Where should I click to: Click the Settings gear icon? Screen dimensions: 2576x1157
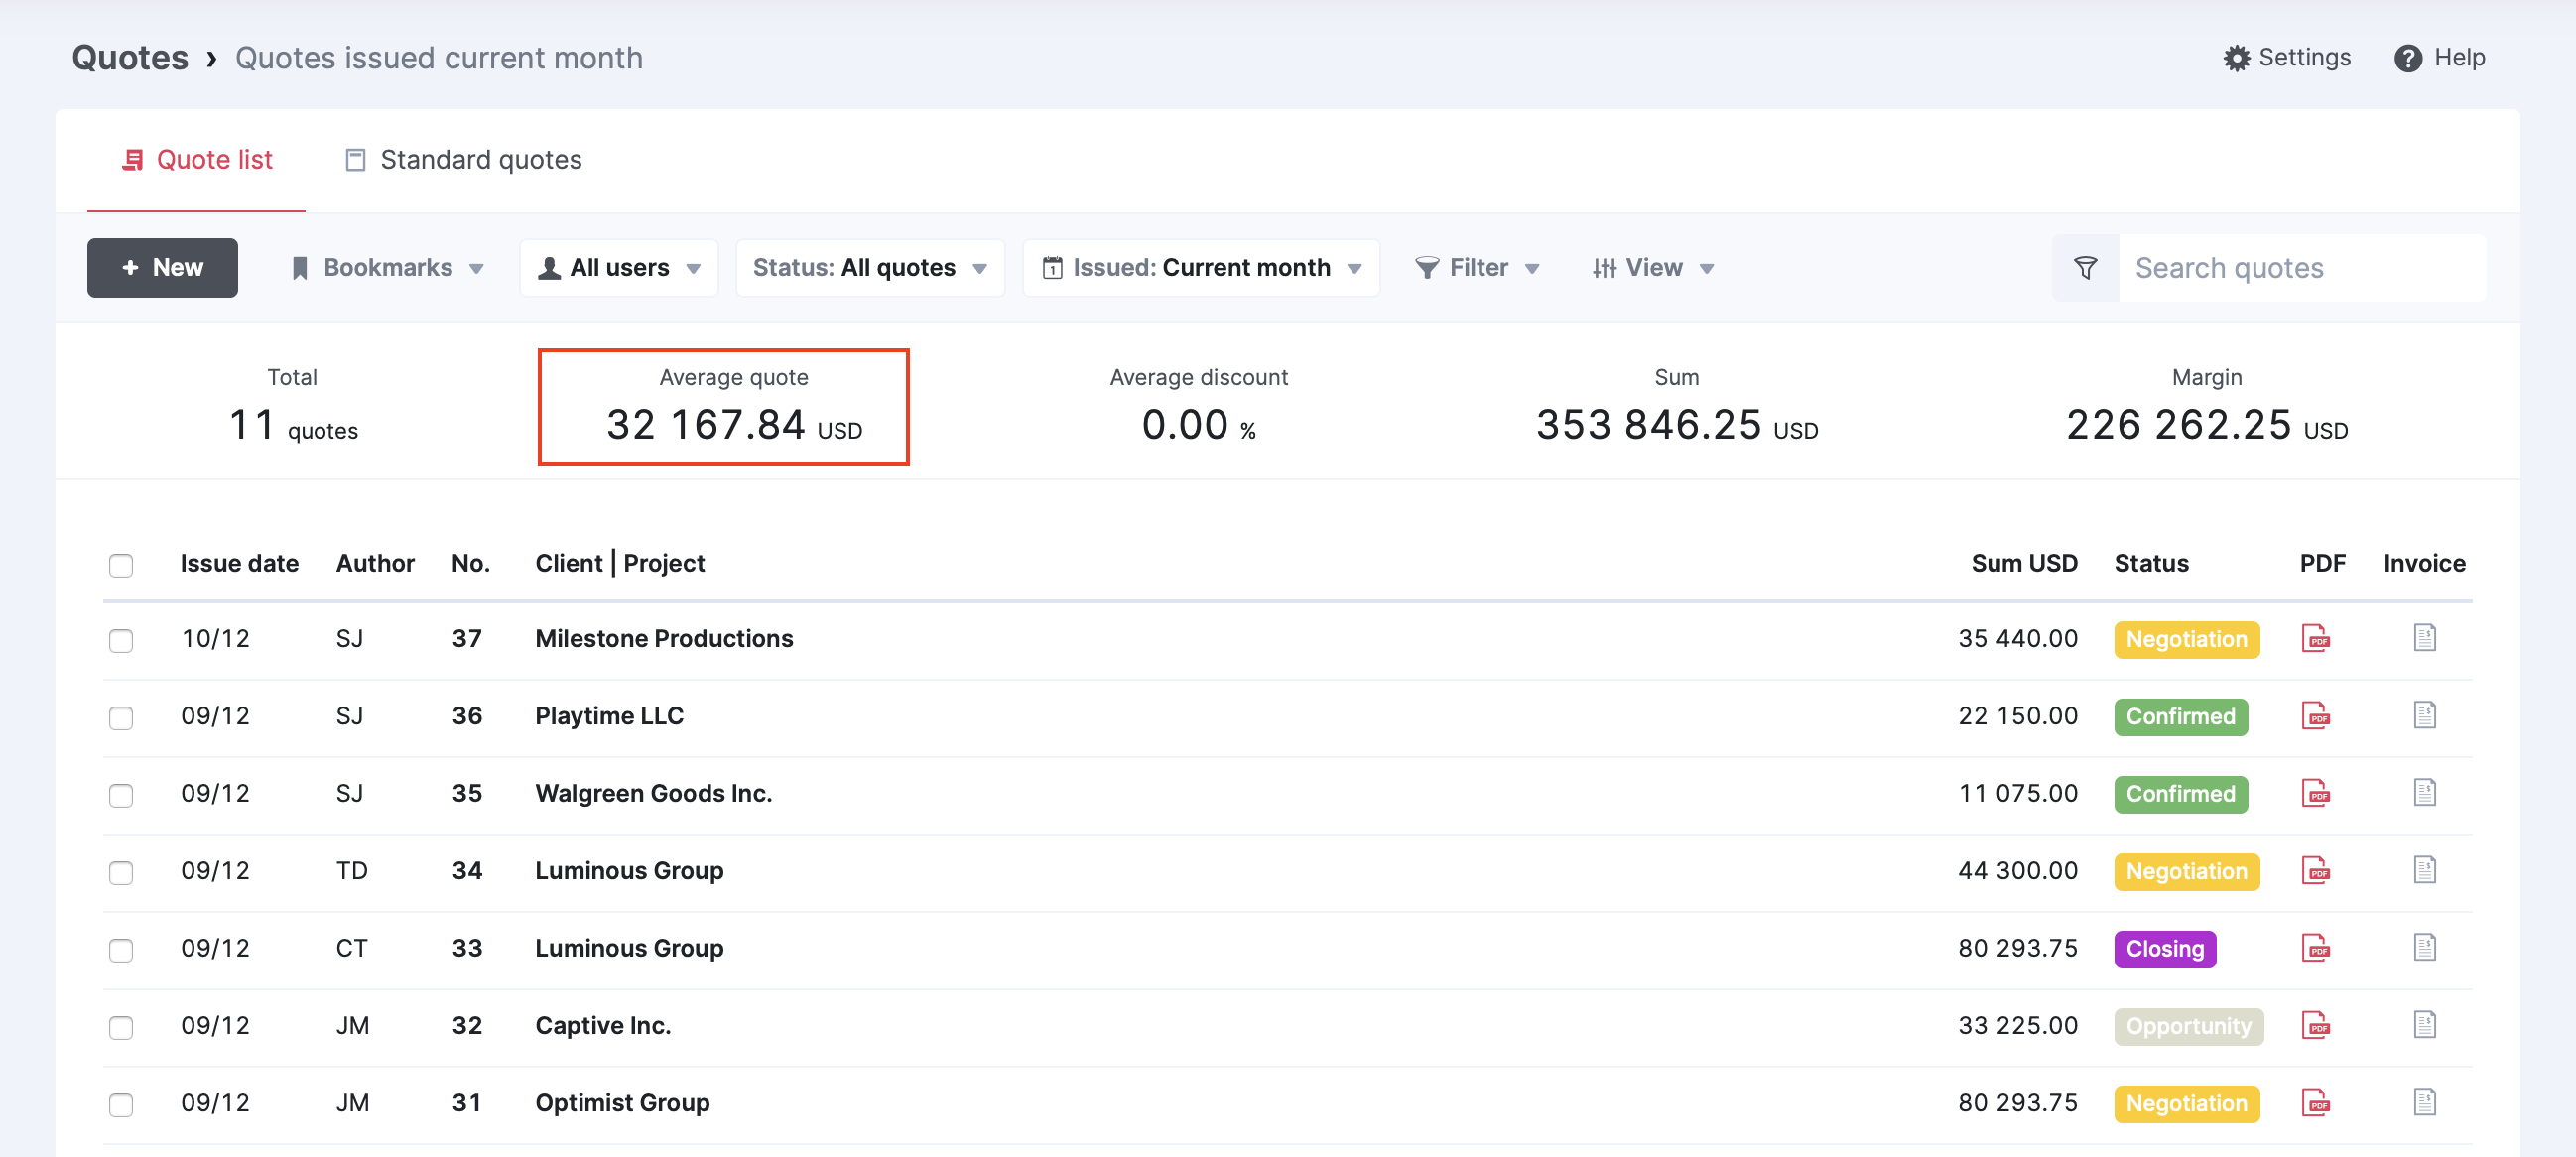(x=2236, y=58)
